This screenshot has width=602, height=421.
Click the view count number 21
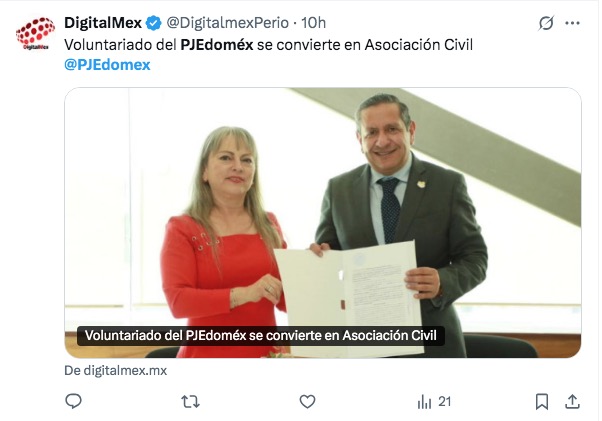(444, 402)
